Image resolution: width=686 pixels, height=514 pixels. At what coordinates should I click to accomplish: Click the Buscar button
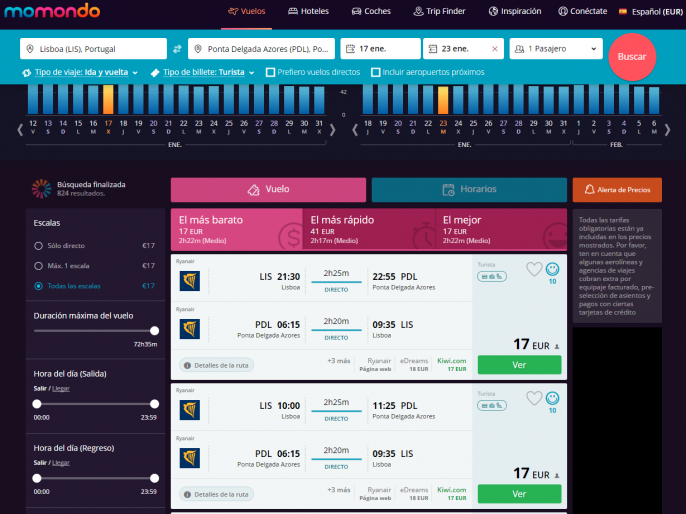click(632, 57)
